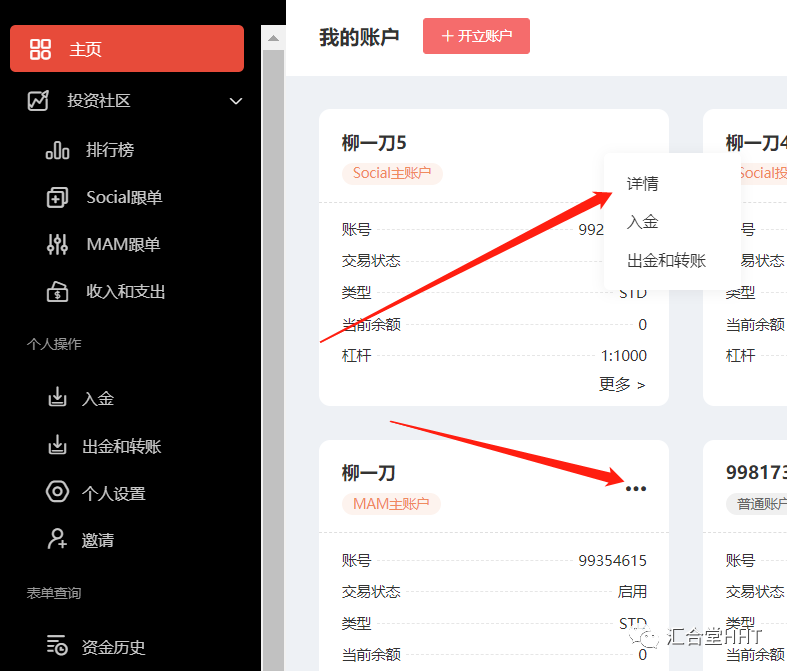Screen dimensions: 787x671
Task: Click the home grid icon
Action: tap(40, 49)
